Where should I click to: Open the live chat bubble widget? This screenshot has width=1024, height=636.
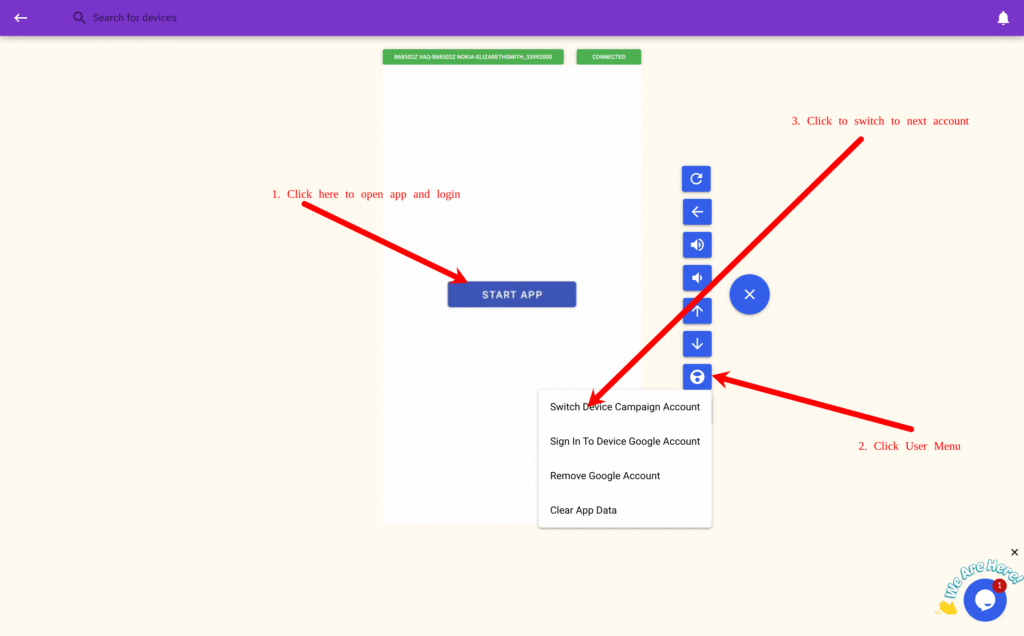984,599
